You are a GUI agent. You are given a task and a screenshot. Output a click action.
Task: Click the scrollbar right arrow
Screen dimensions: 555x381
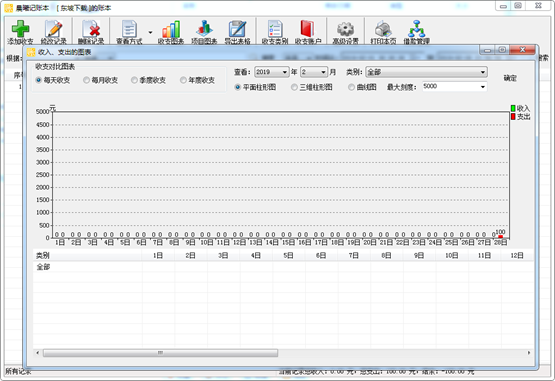(529, 353)
